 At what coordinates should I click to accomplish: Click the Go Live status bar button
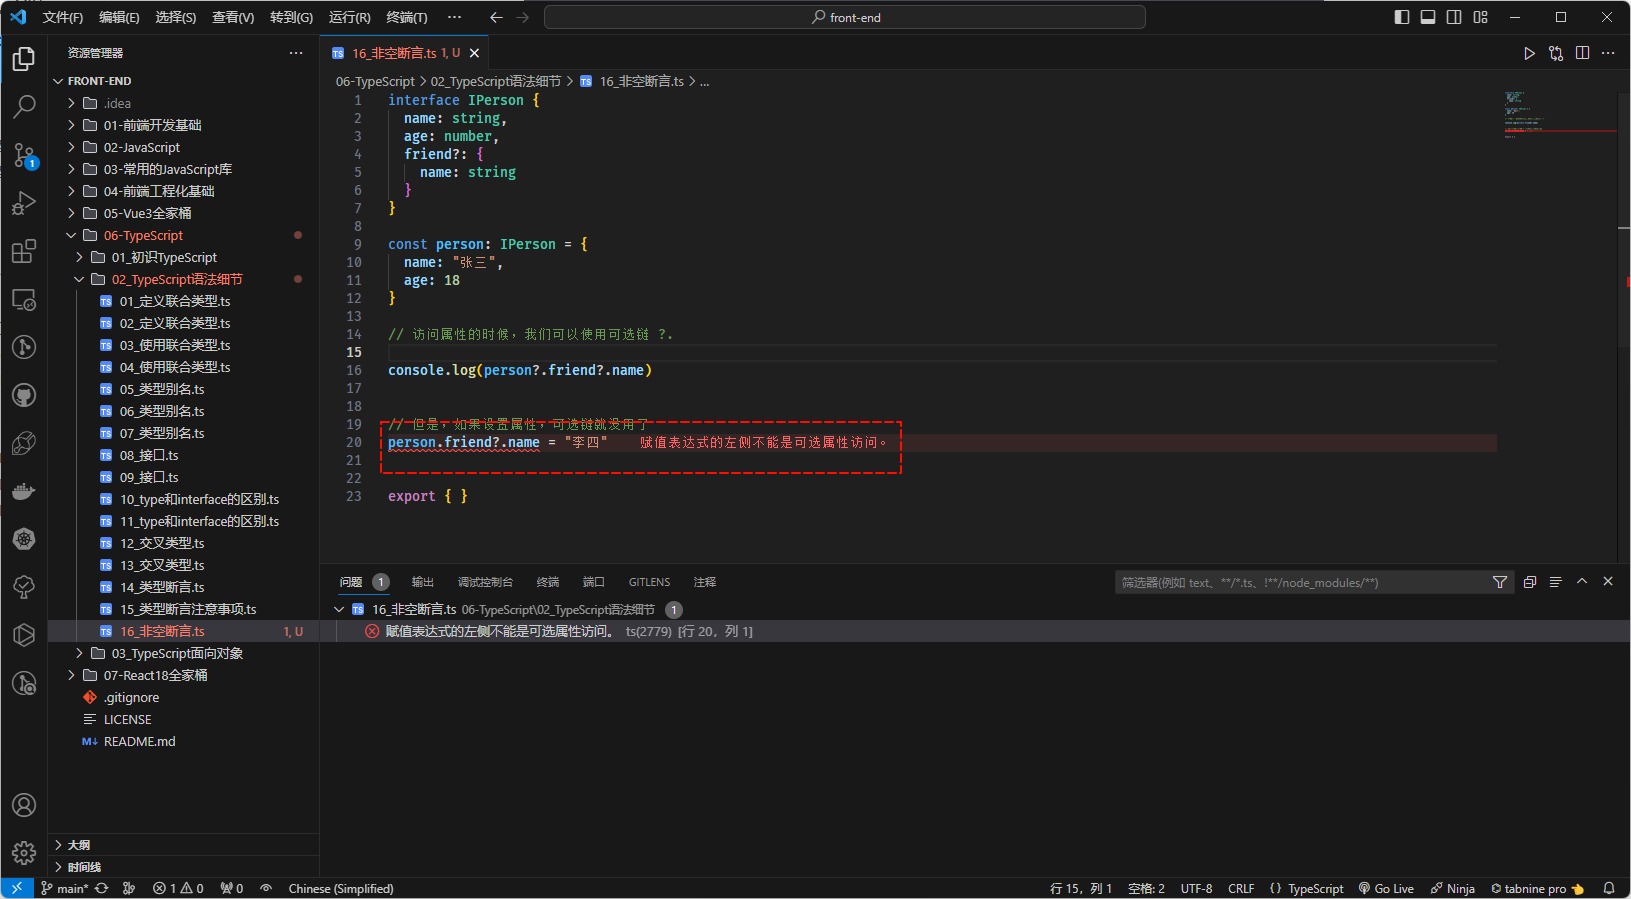click(1386, 888)
